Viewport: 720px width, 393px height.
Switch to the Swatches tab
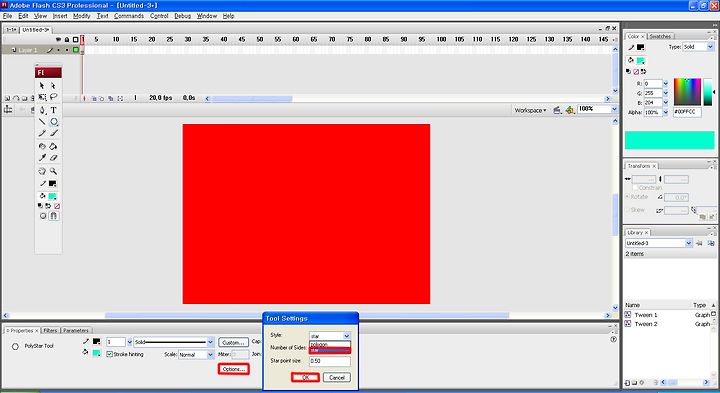[x=660, y=36]
